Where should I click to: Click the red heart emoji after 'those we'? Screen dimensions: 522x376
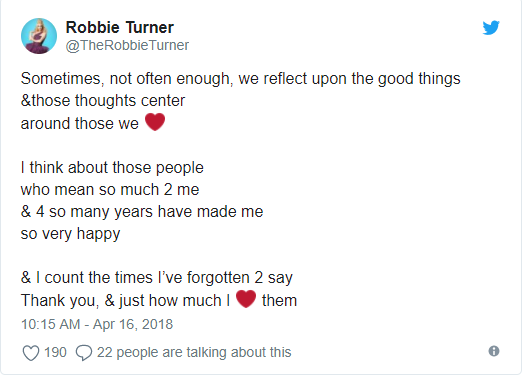pyautogui.click(x=155, y=122)
